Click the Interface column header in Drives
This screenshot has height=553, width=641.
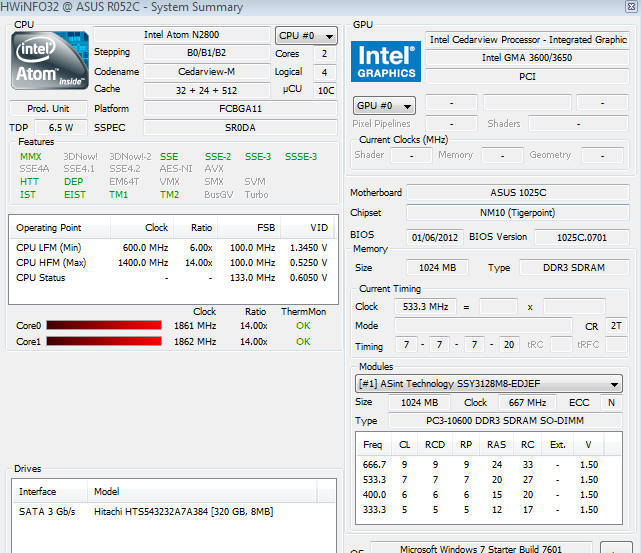click(x=50, y=492)
